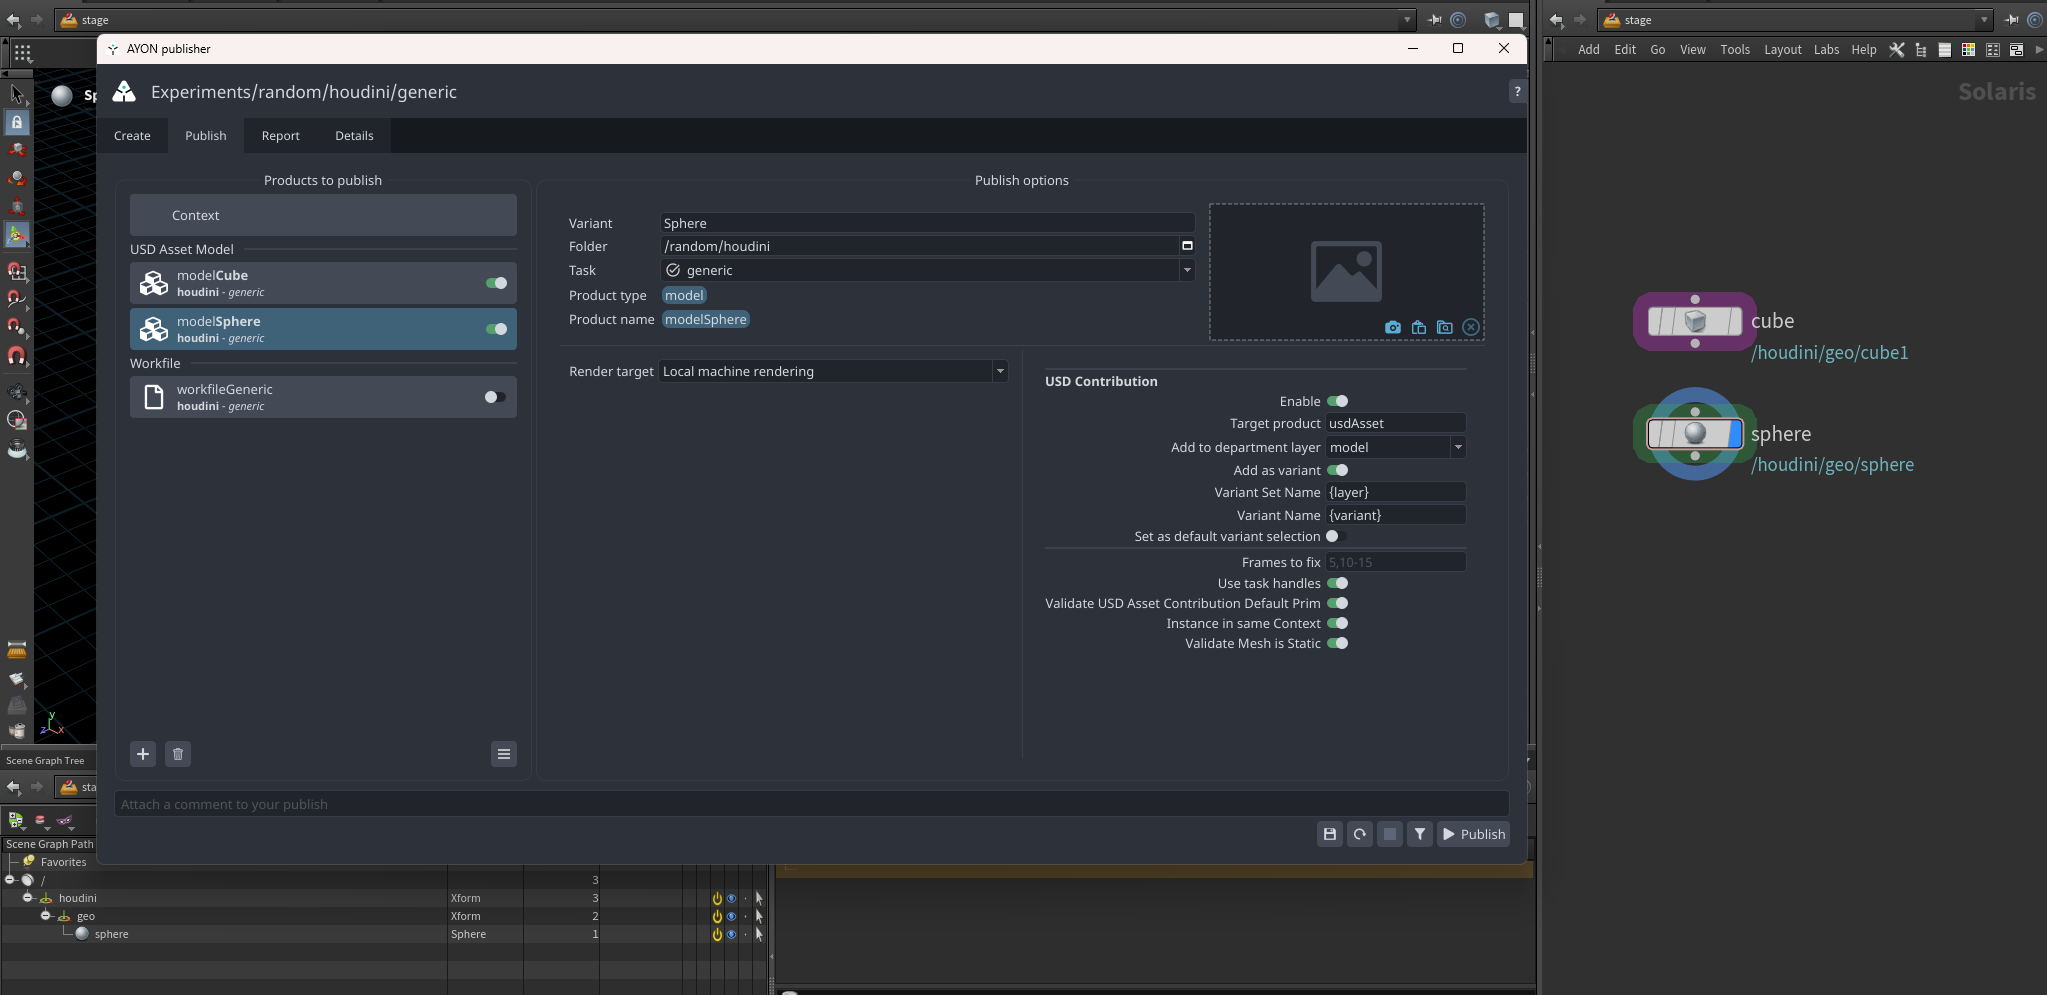This screenshot has width=2047, height=995.
Task: Turn on Set as default variant selection
Action: (1335, 537)
